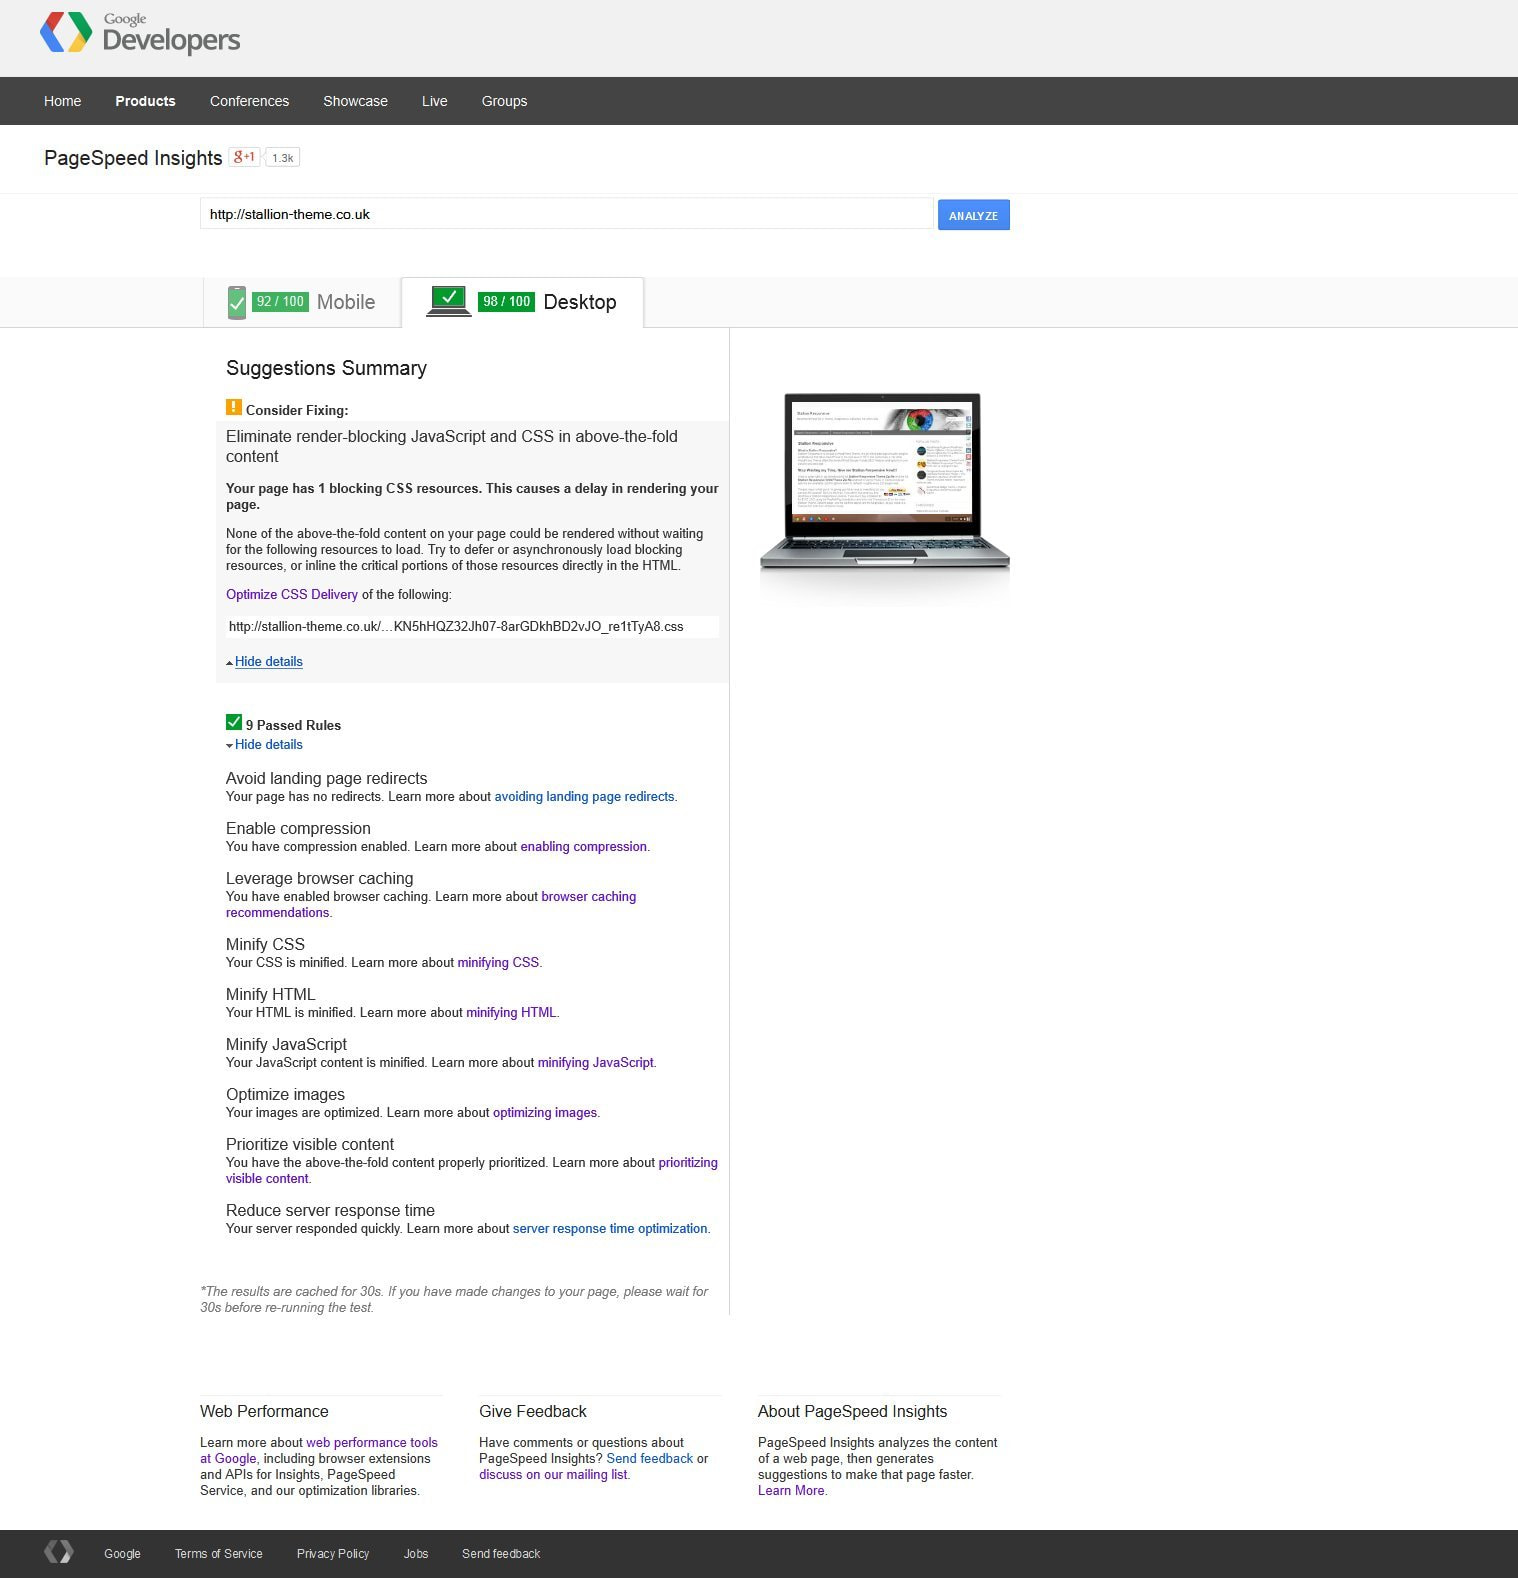Open the browser caching recommendations link
The image size is (1518, 1578).
431,905
